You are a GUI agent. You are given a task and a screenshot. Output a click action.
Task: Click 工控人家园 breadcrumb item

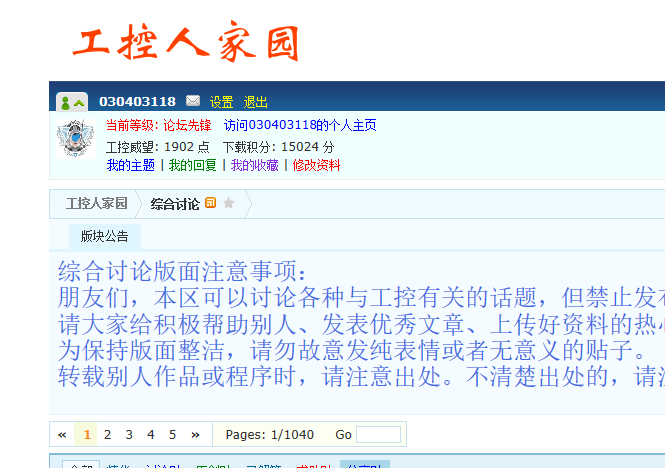(96, 204)
